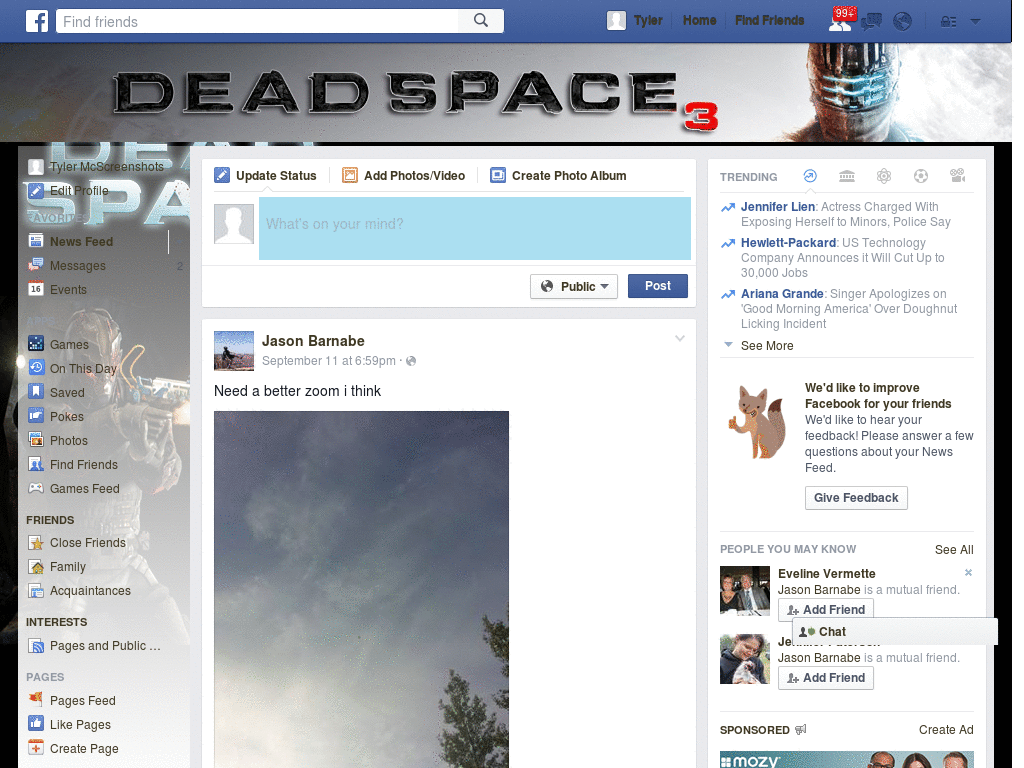Open See All people you may know
This screenshot has height=768, width=1024.
pos(953,550)
